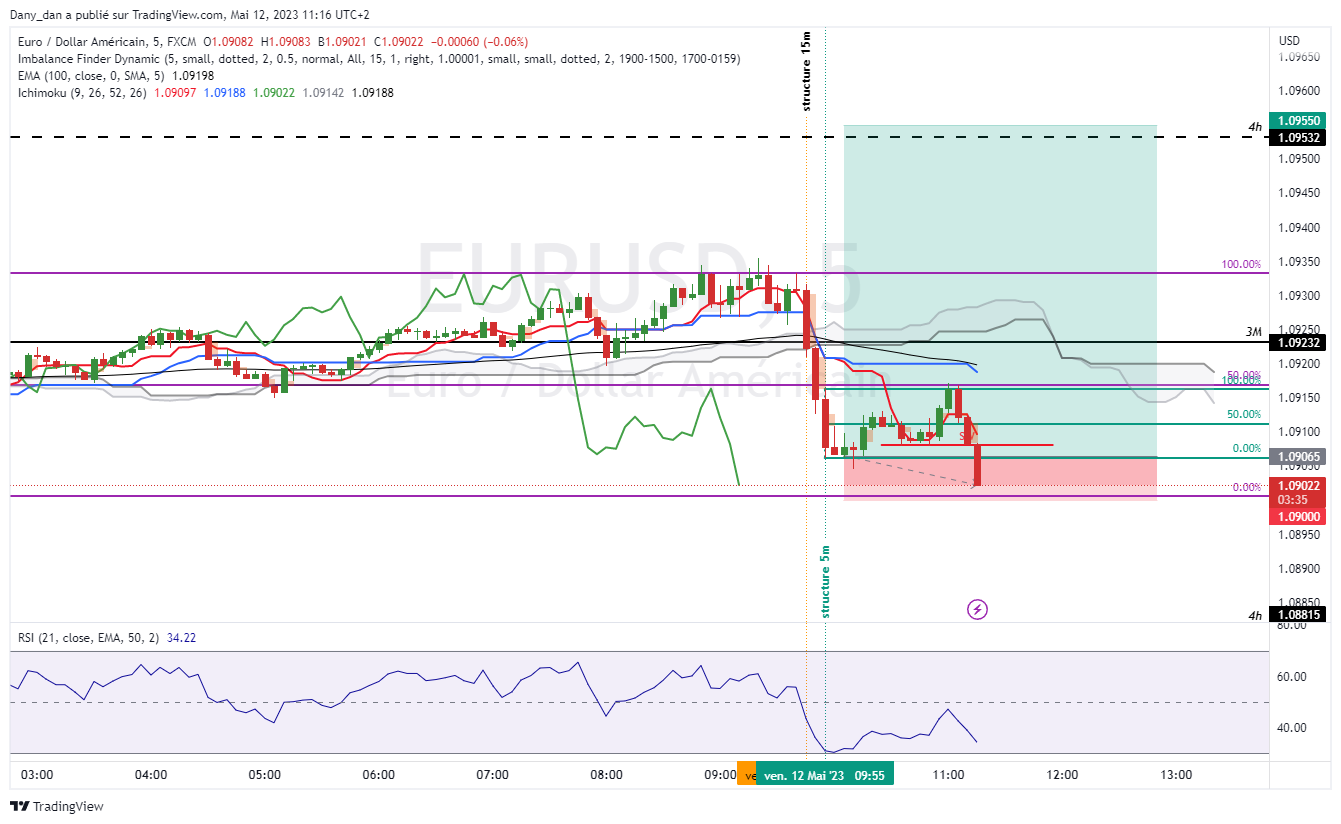Image resolution: width=1341 pixels, height=824 pixels.
Task: Select the 'ven. 12 Mai '23 09:55' date label
Action: point(825,774)
